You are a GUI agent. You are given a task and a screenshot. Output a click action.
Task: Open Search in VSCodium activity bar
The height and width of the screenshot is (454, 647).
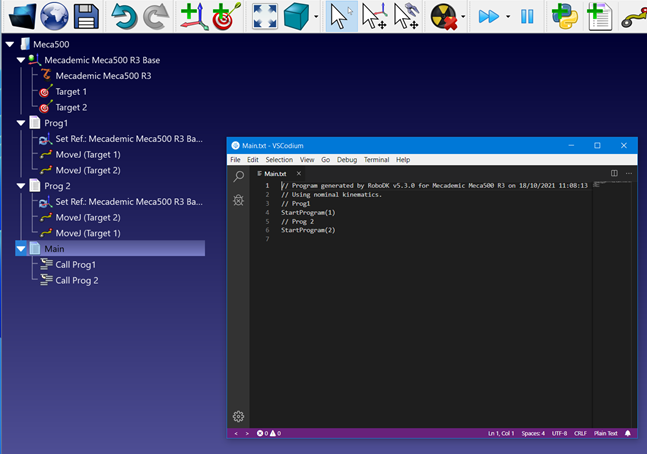coord(239,176)
